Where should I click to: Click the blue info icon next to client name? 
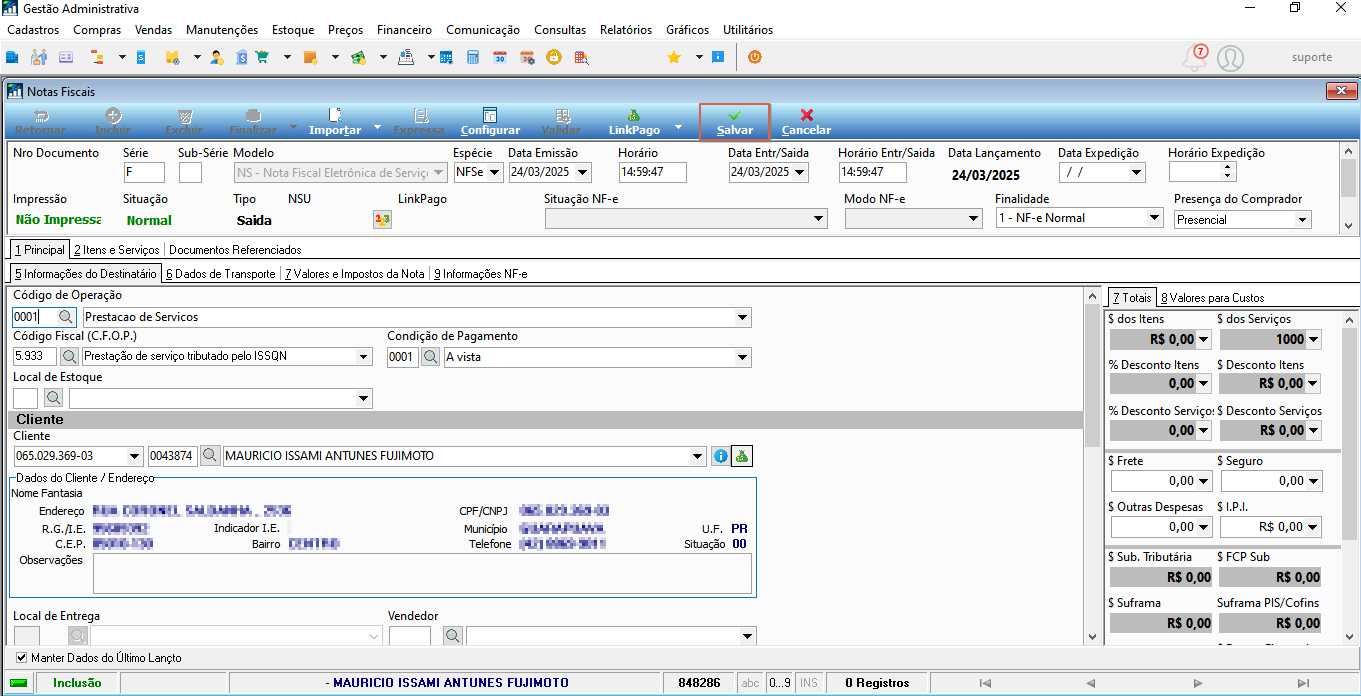pos(721,456)
